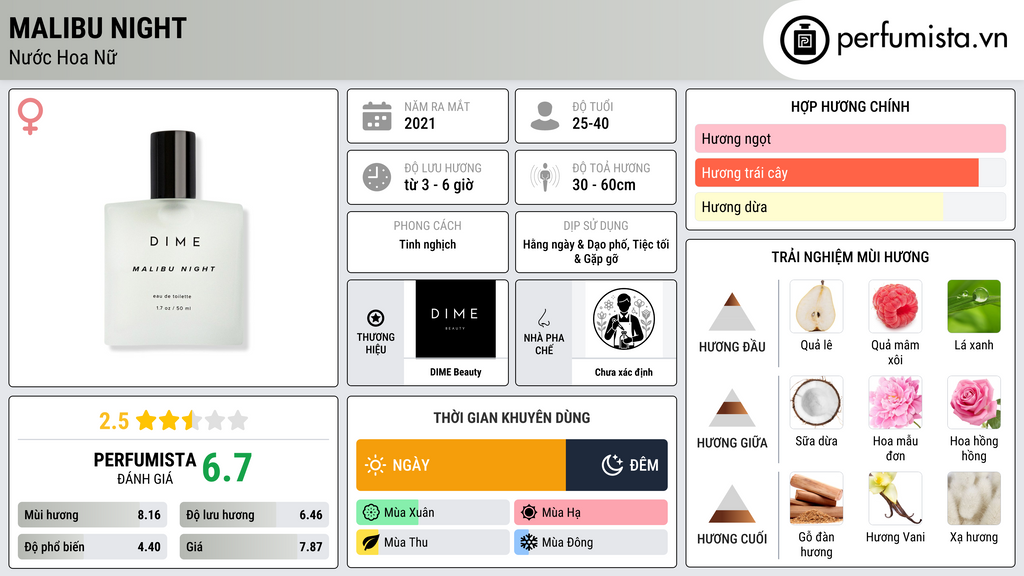Click the calendar icon beside Năm ra mắt
Screen dimensions: 1024x576
377,116
